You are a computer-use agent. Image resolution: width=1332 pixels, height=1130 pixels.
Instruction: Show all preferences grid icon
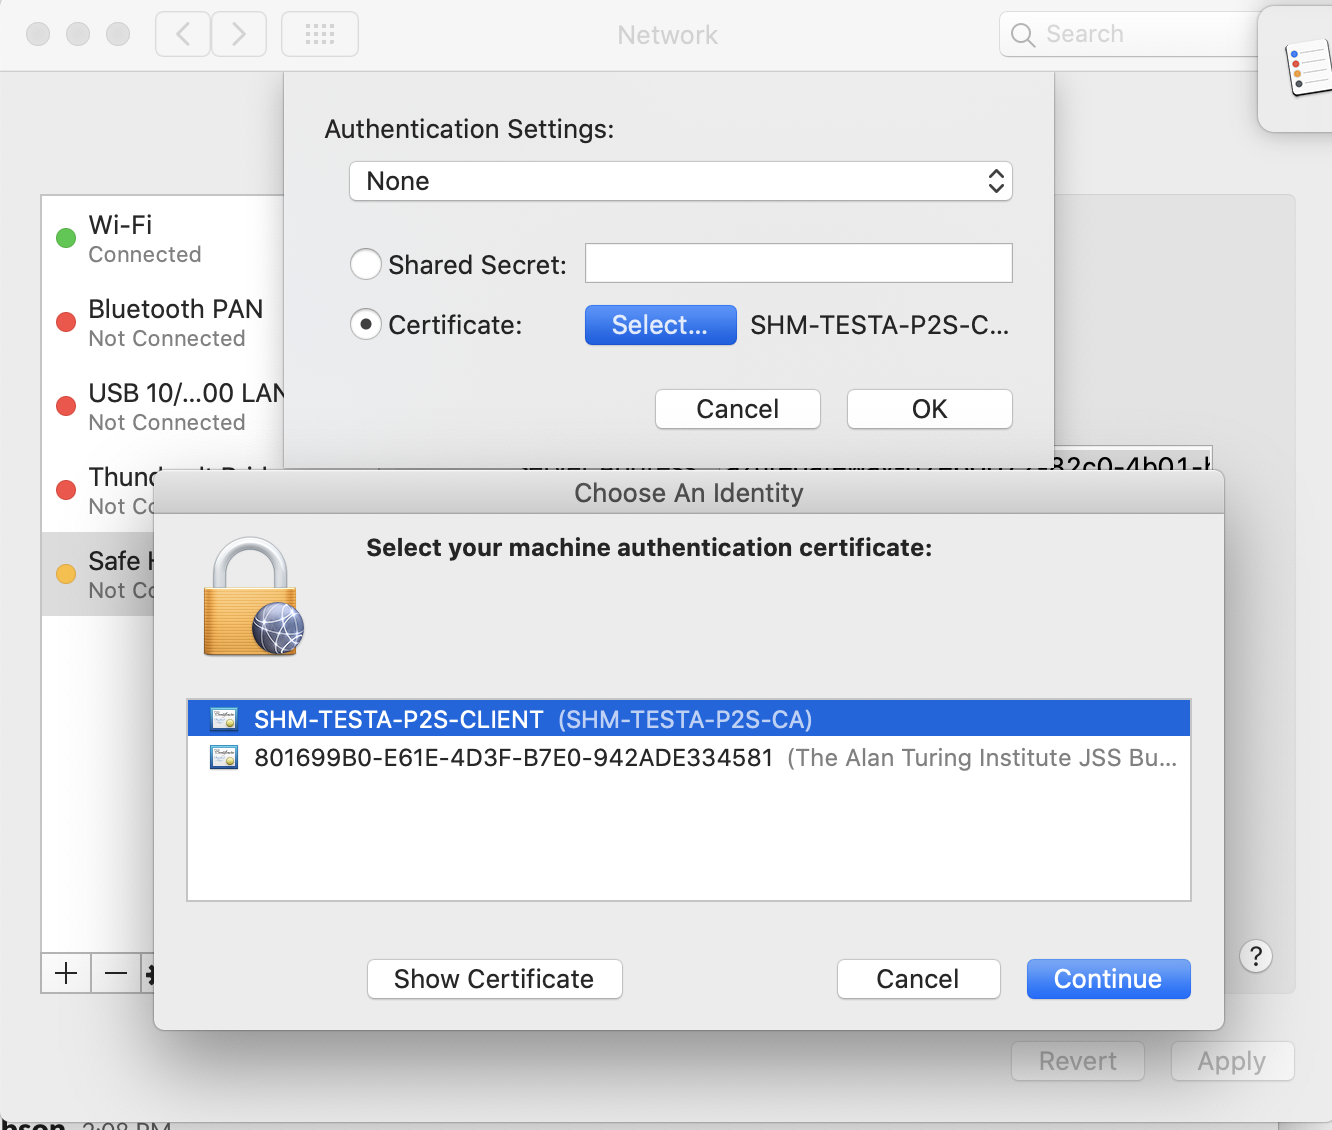pos(320,35)
